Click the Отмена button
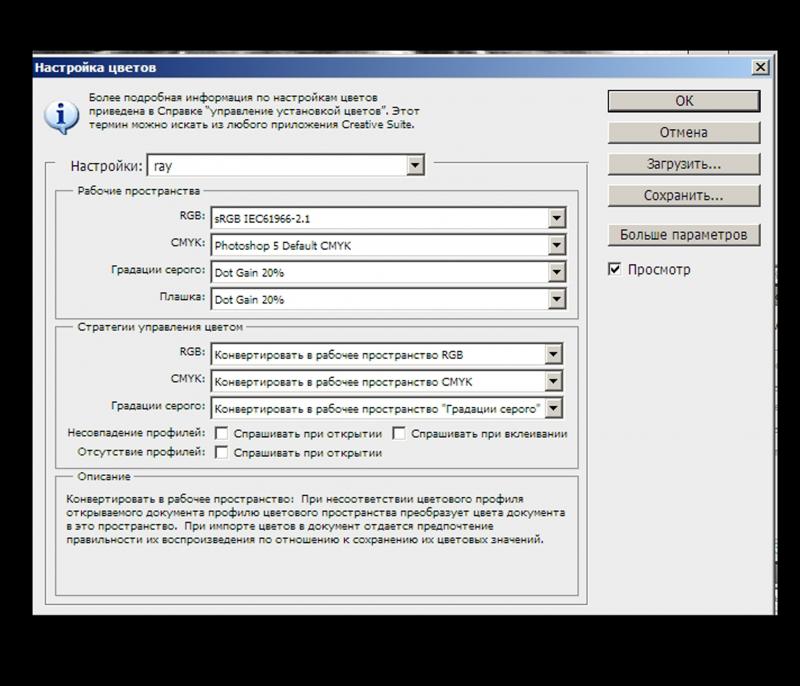Screen dimensions: 800x686 pyautogui.click(x=684, y=133)
